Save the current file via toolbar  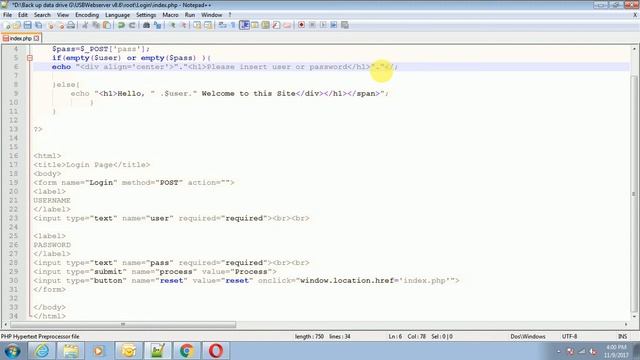(x=28, y=25)
